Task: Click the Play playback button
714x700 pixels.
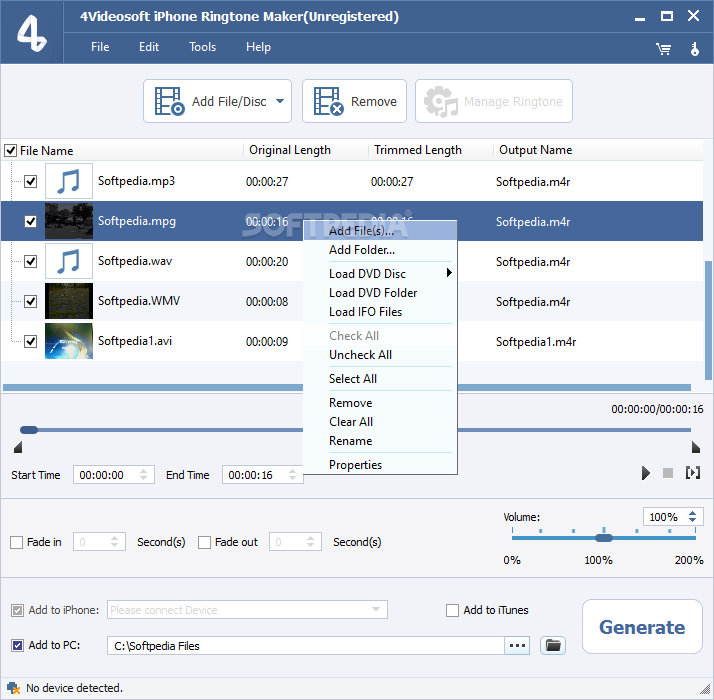Action: click(645, 473)
